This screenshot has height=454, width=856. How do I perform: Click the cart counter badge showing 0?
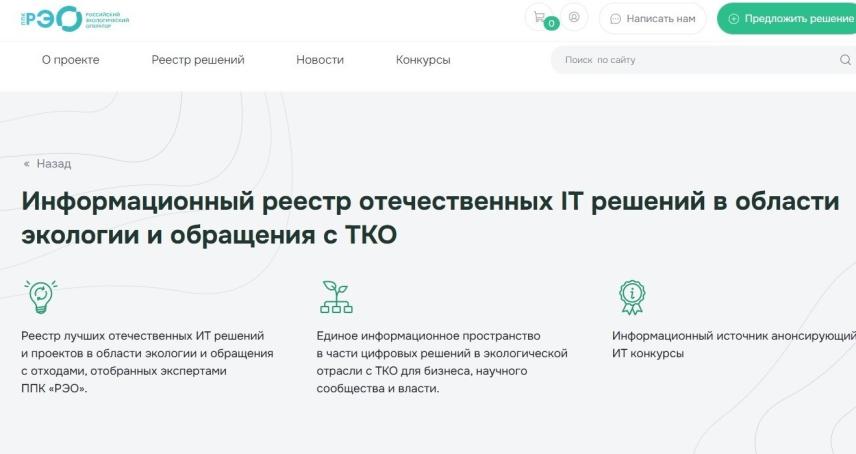click(x=551, y=24)
